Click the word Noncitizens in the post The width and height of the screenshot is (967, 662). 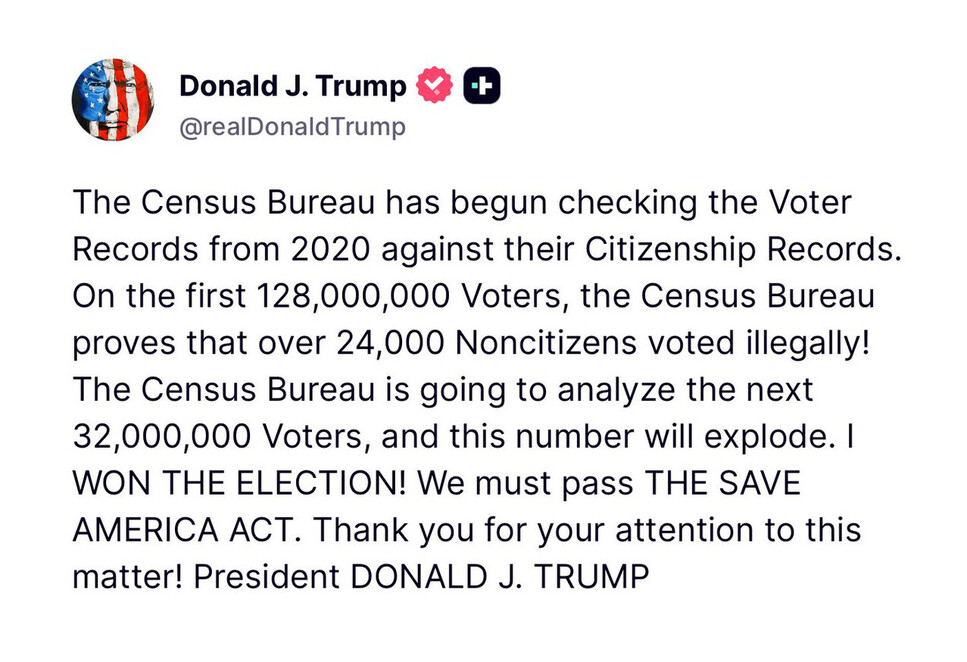pos(546,343)
